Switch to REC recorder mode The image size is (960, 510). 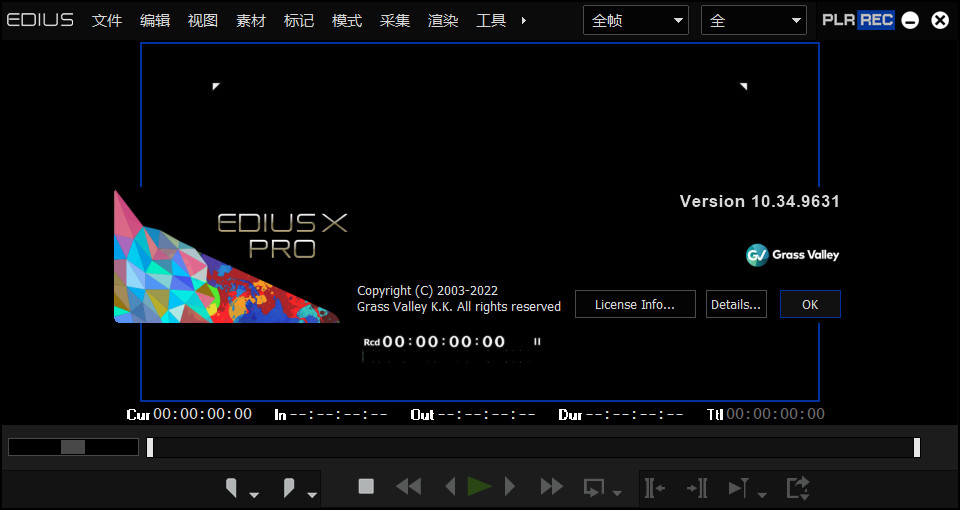point(876,20)
